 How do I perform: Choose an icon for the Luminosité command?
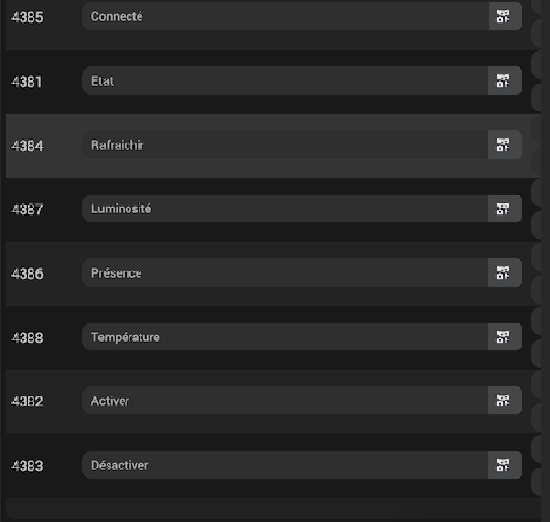(505, 209)
